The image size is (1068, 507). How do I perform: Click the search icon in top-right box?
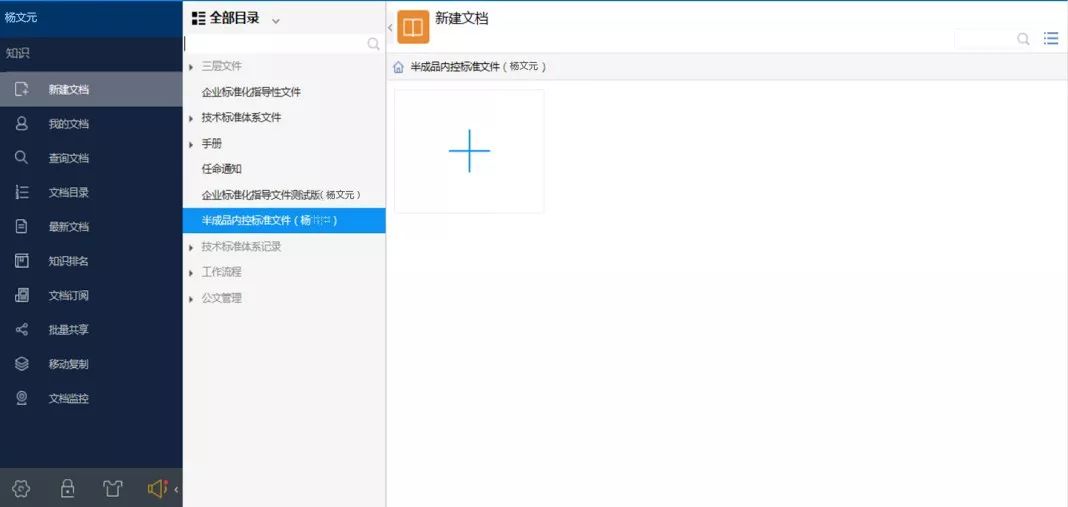[1023, 39]
